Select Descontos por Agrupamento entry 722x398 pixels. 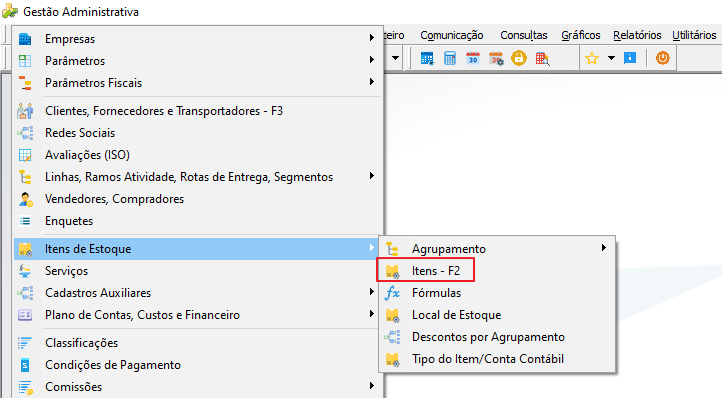[x=497, y=337]
